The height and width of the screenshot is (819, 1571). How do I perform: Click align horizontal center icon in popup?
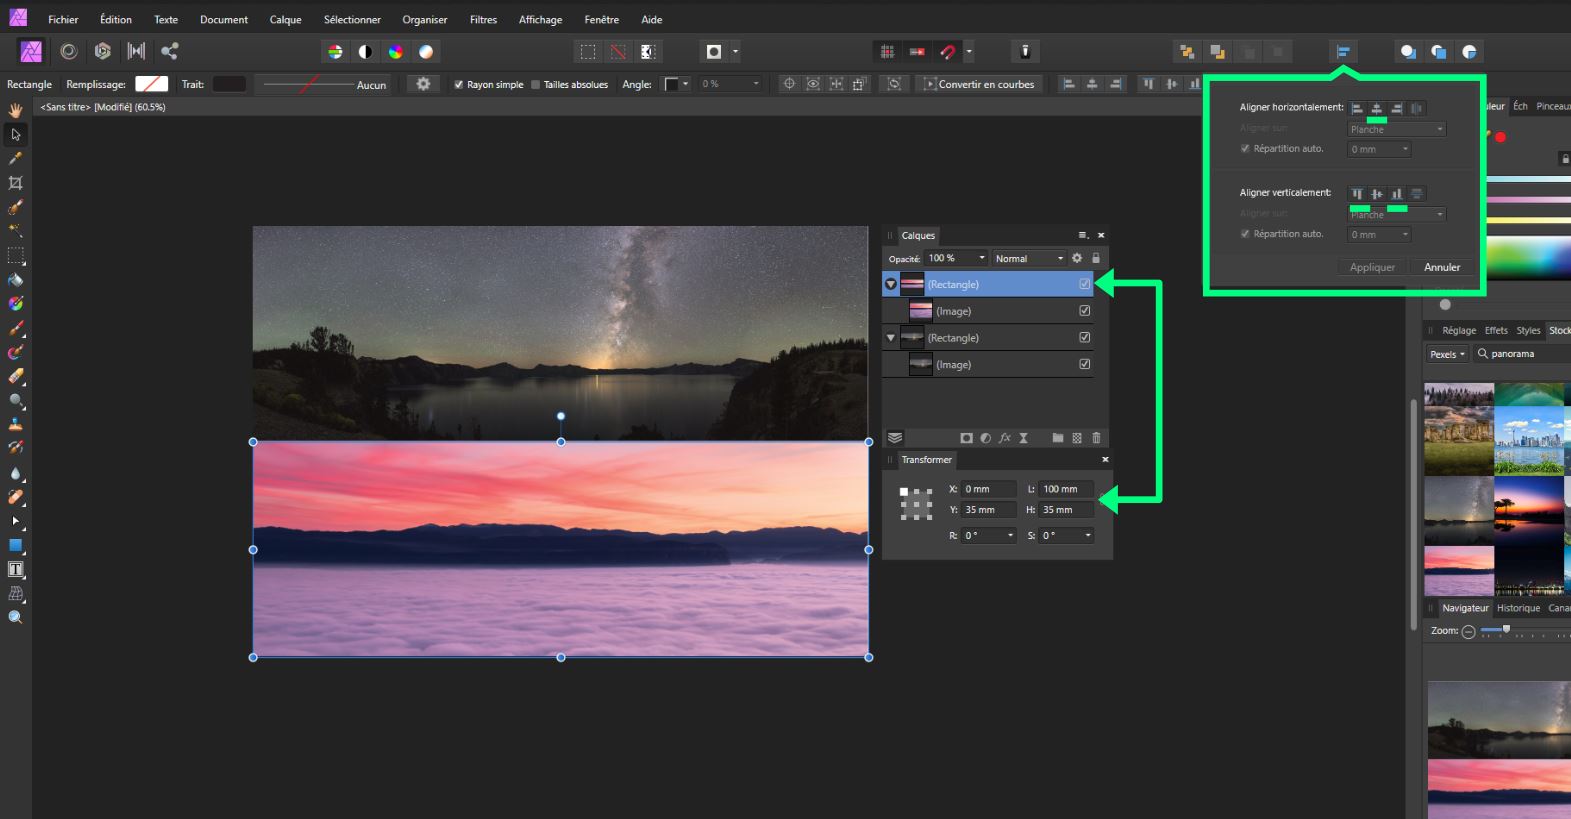tap(1377, 108)
